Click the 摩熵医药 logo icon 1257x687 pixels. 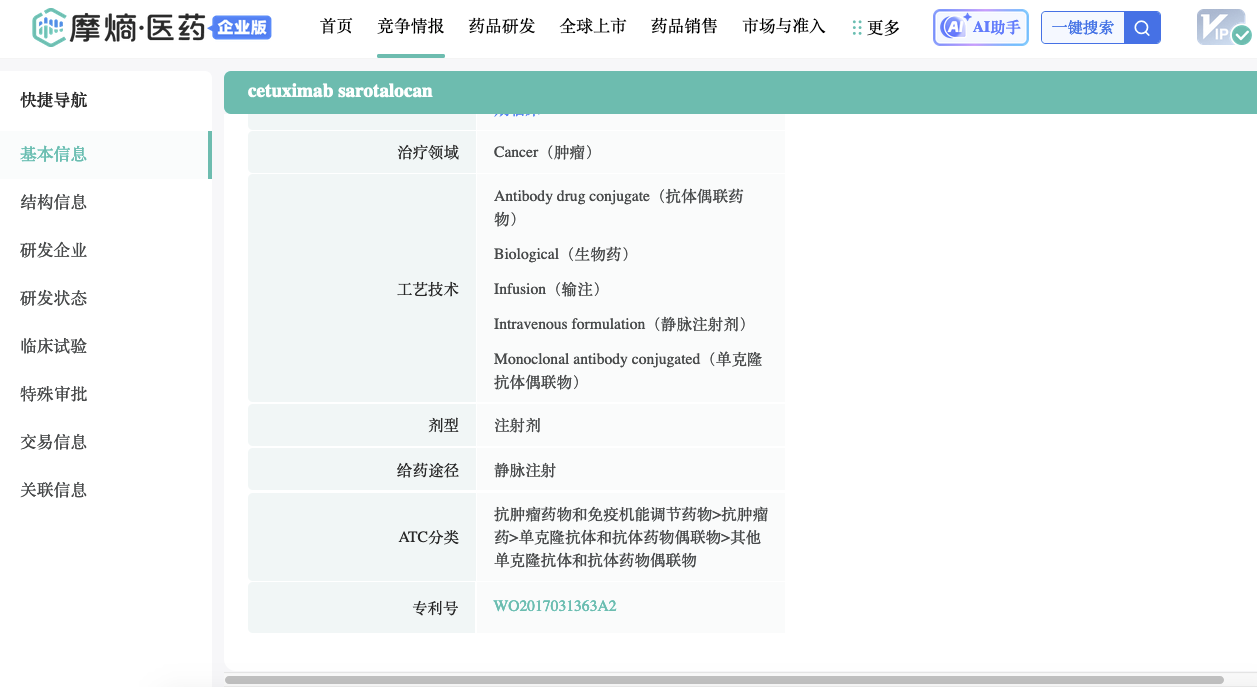click(48, 28)
